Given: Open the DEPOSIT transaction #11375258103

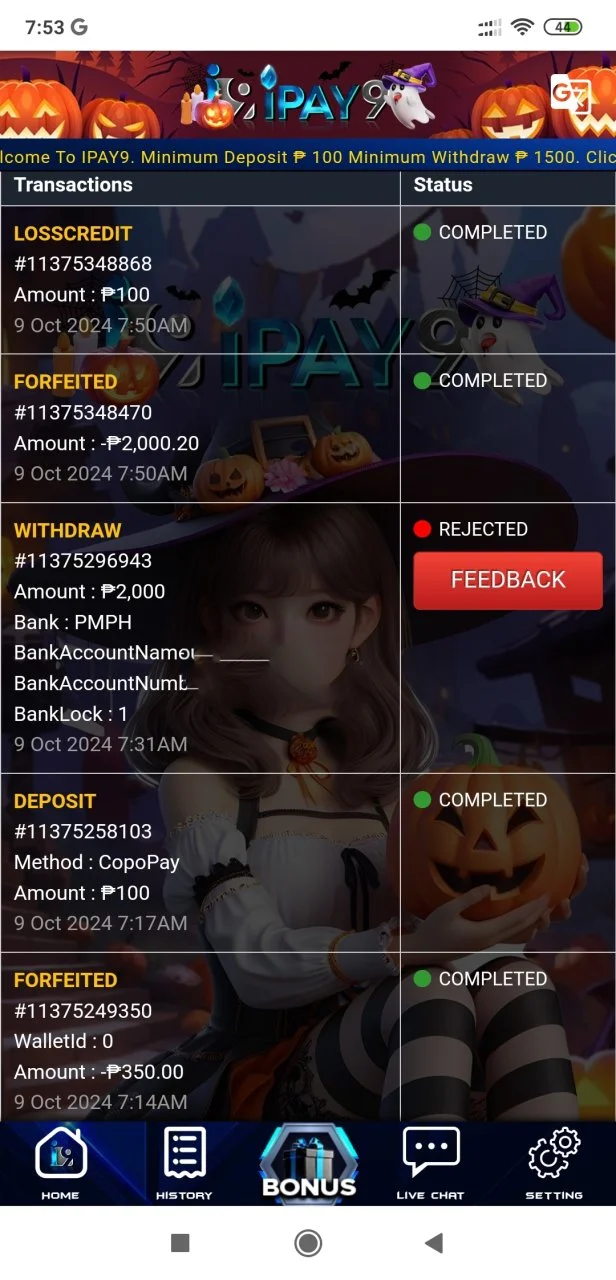Looking at the screenshot, I should pyautogui.click(x=200, y=862).
